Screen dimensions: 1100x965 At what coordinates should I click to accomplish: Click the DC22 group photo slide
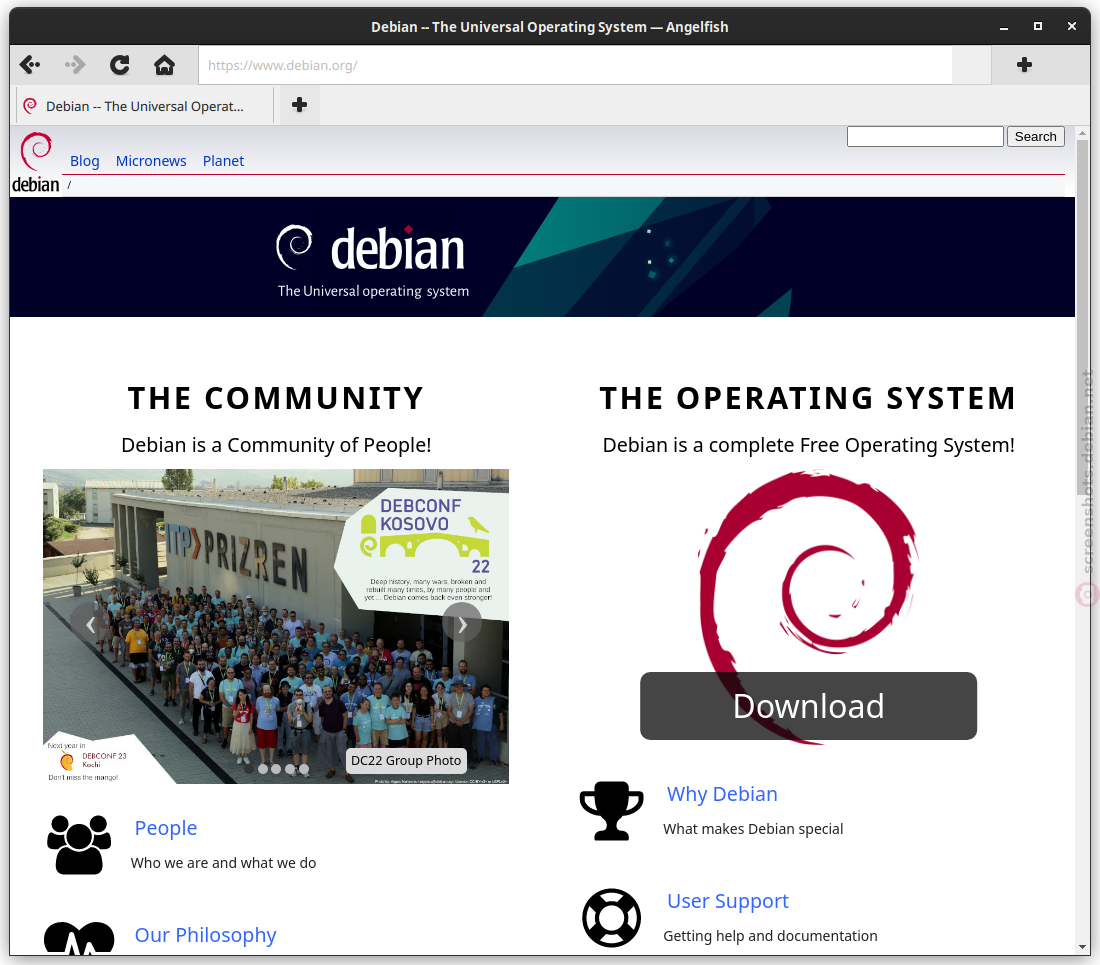click(276, 626)
